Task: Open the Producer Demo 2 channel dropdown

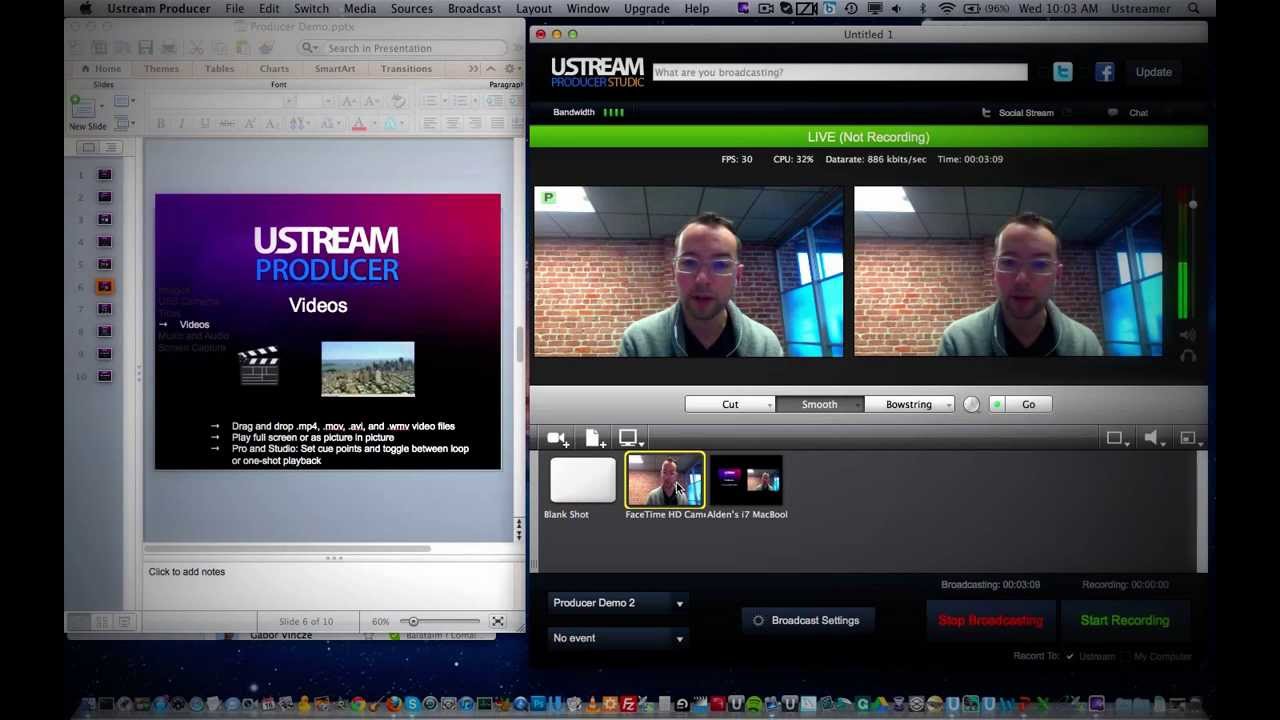Action: click(x=618, y=603)
